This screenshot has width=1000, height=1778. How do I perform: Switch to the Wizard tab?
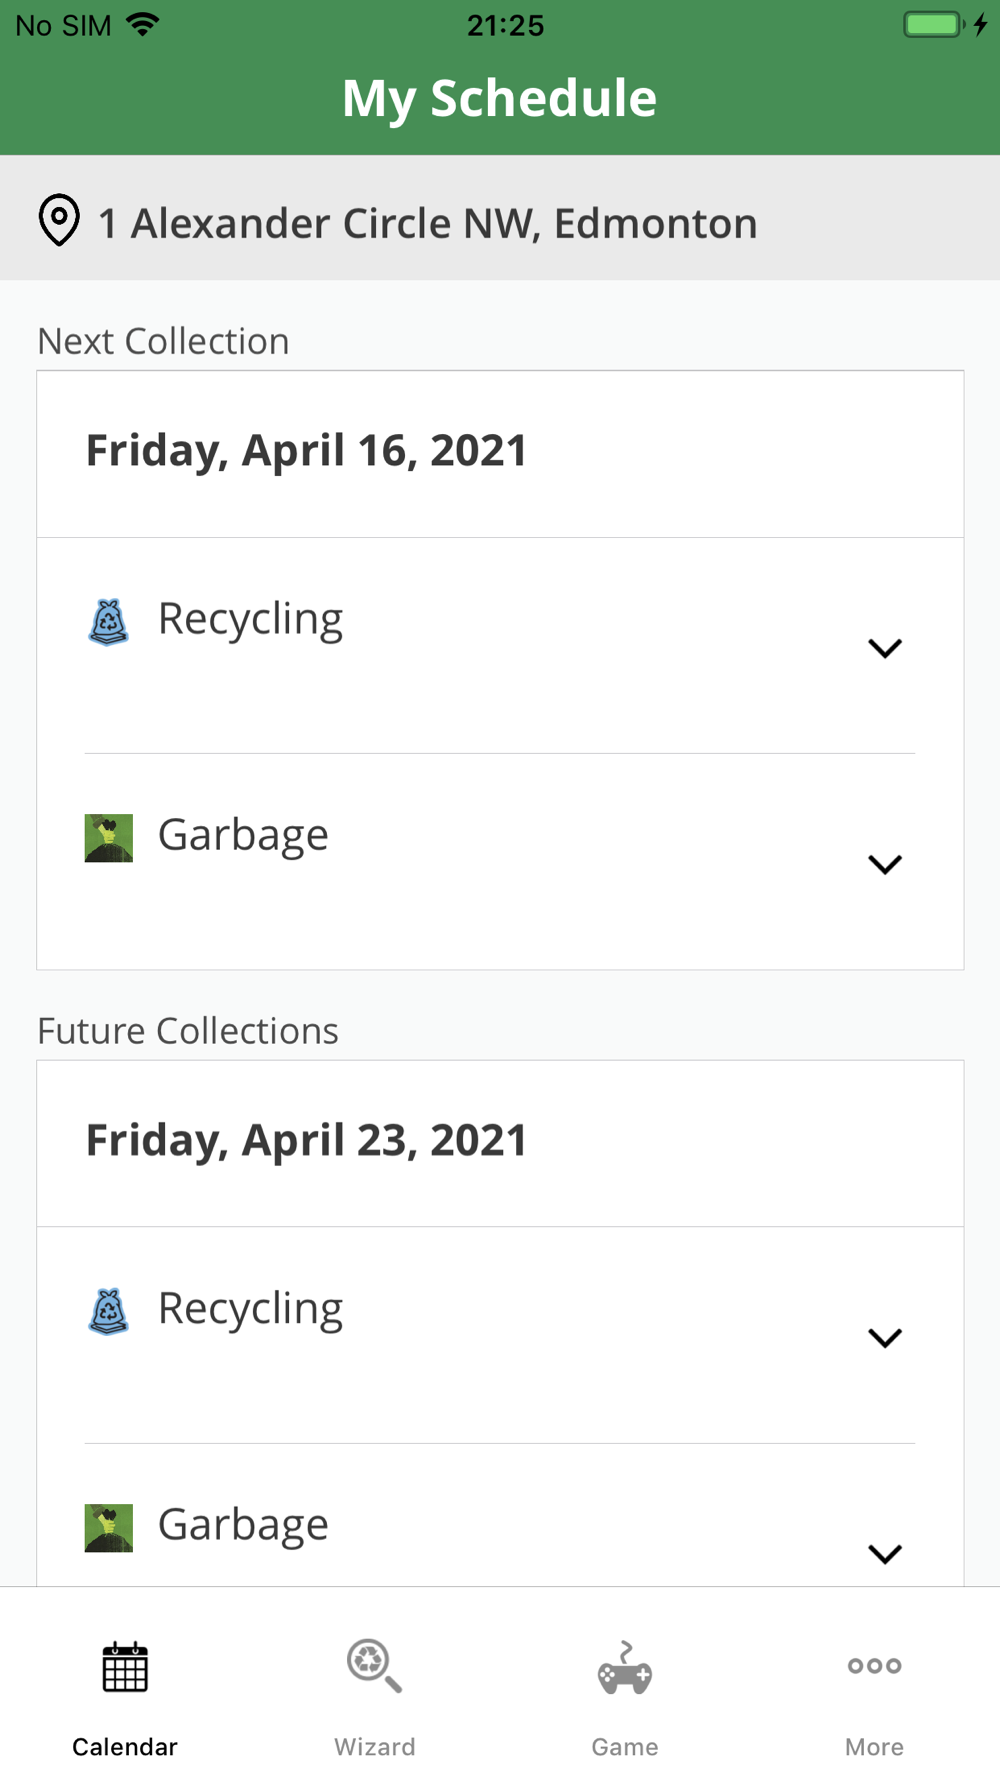[374, 1746]
